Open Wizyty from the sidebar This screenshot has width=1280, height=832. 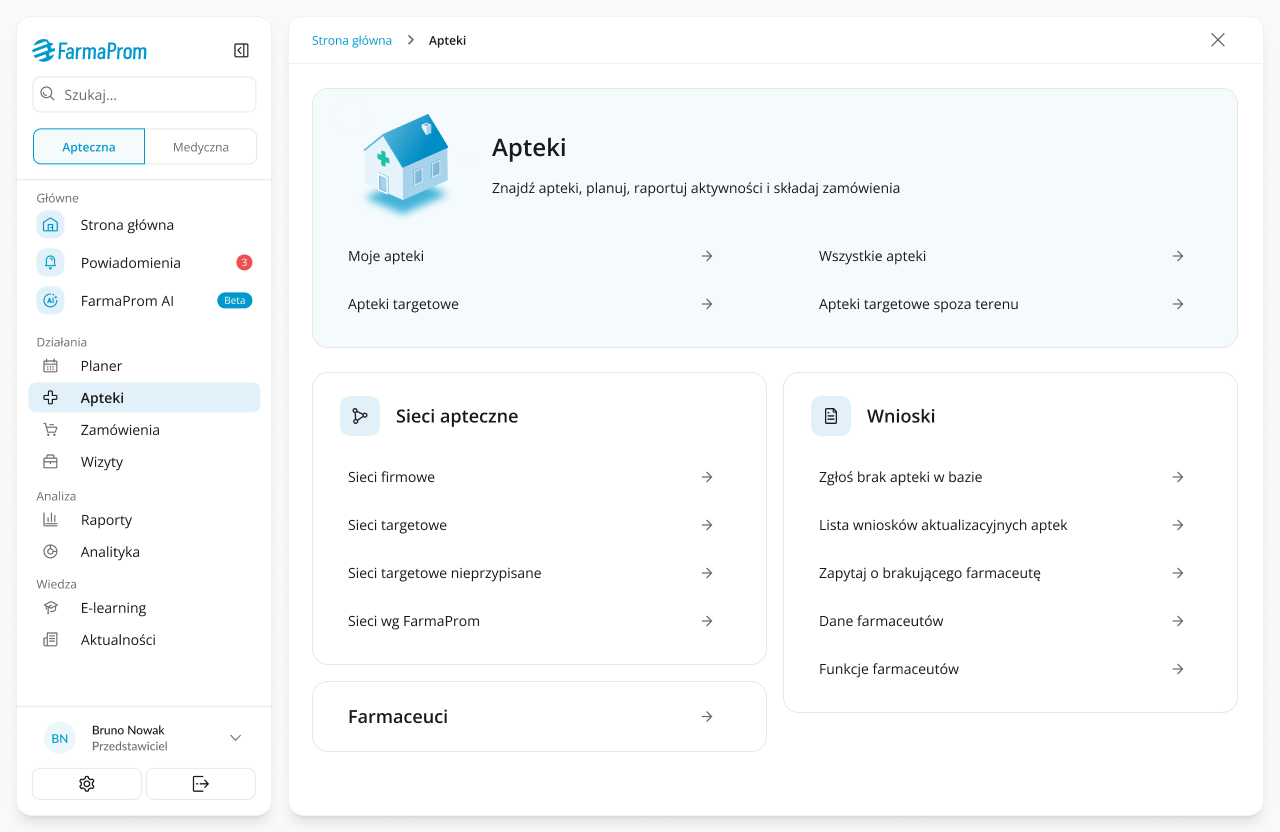tap(144, 462)
